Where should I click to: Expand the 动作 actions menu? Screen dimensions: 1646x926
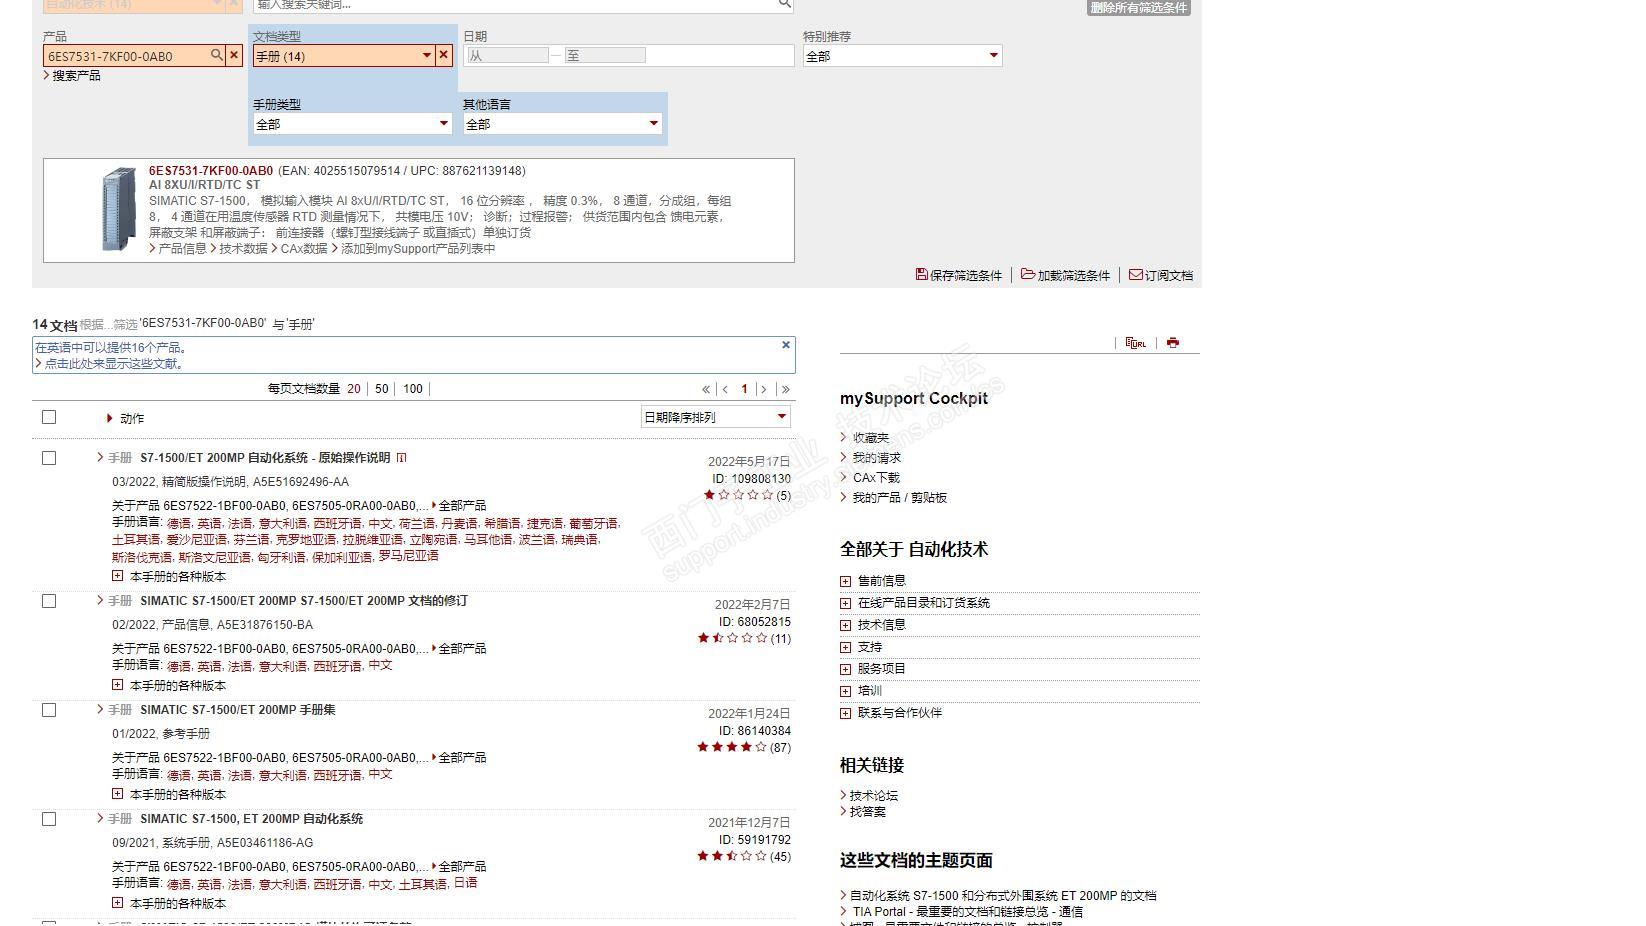[125, 419]
